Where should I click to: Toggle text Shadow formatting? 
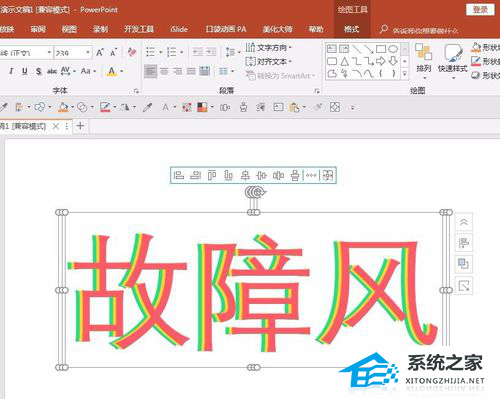39,71
